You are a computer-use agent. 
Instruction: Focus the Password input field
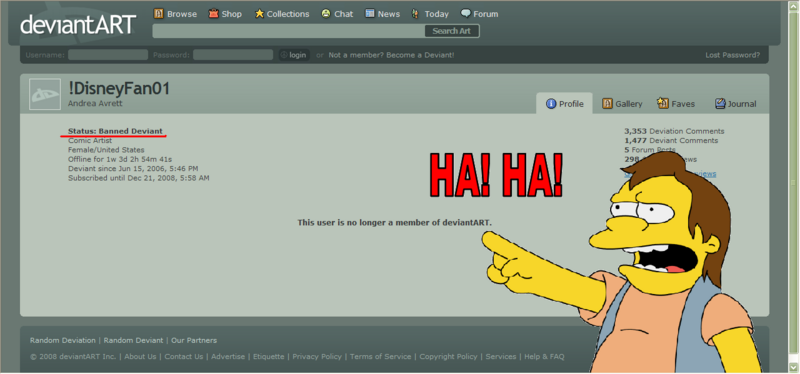(x=233, y=55)
